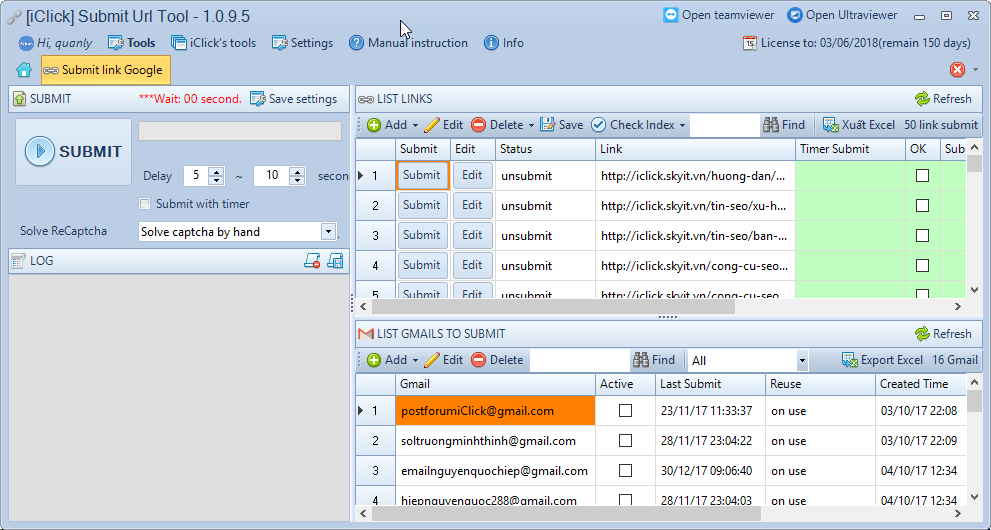991x530 pixels.
Task: Open the All filter dropdown in Gmail list
Action: [x=802, y=361]
